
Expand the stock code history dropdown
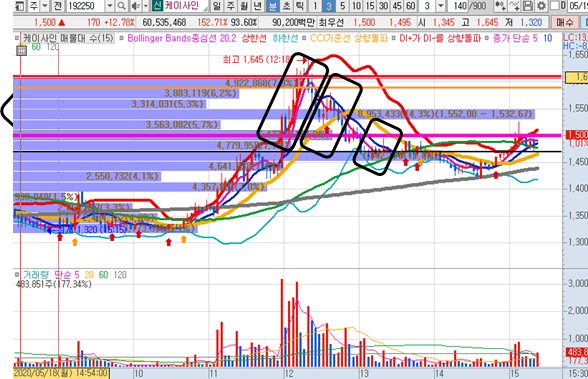coord(110,6)
